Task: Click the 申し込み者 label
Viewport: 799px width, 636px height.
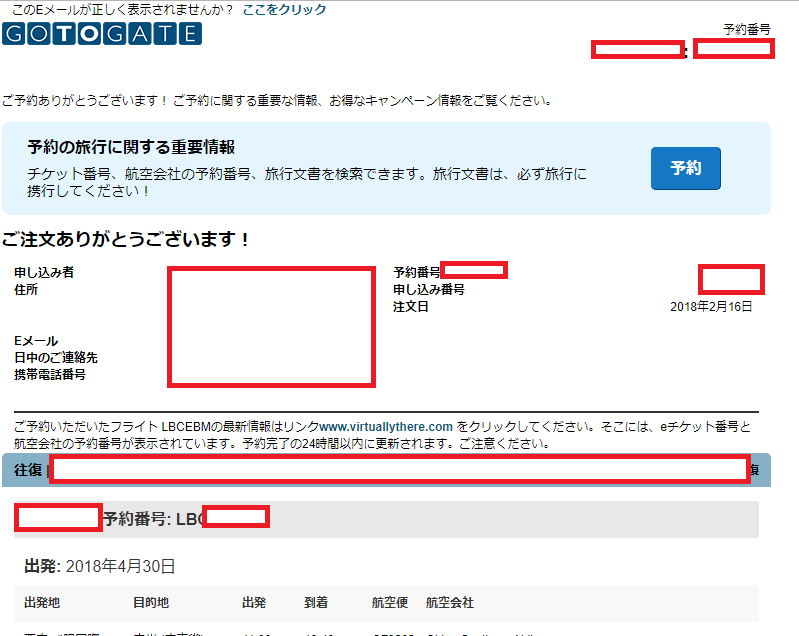Action: coord(43,272)
